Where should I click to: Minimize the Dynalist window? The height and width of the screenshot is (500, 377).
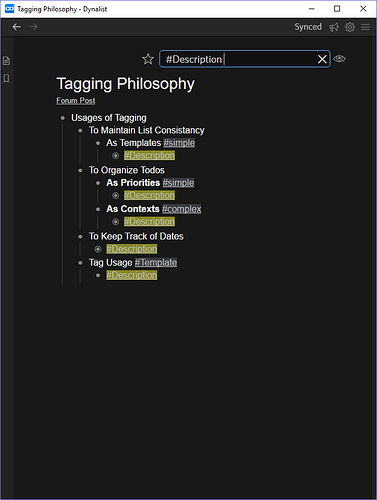pyautogui.click(x=312, y=9)
